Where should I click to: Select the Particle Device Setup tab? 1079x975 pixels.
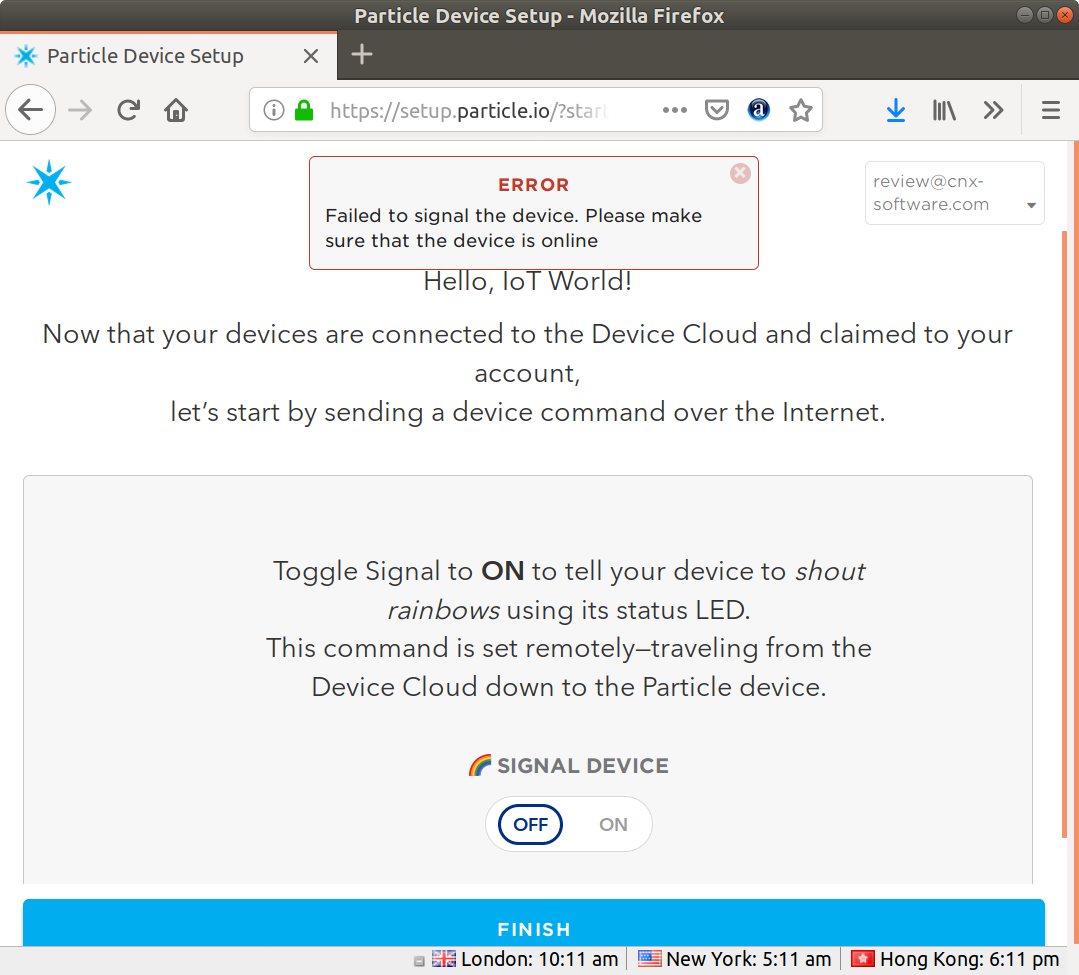point(169,56)
